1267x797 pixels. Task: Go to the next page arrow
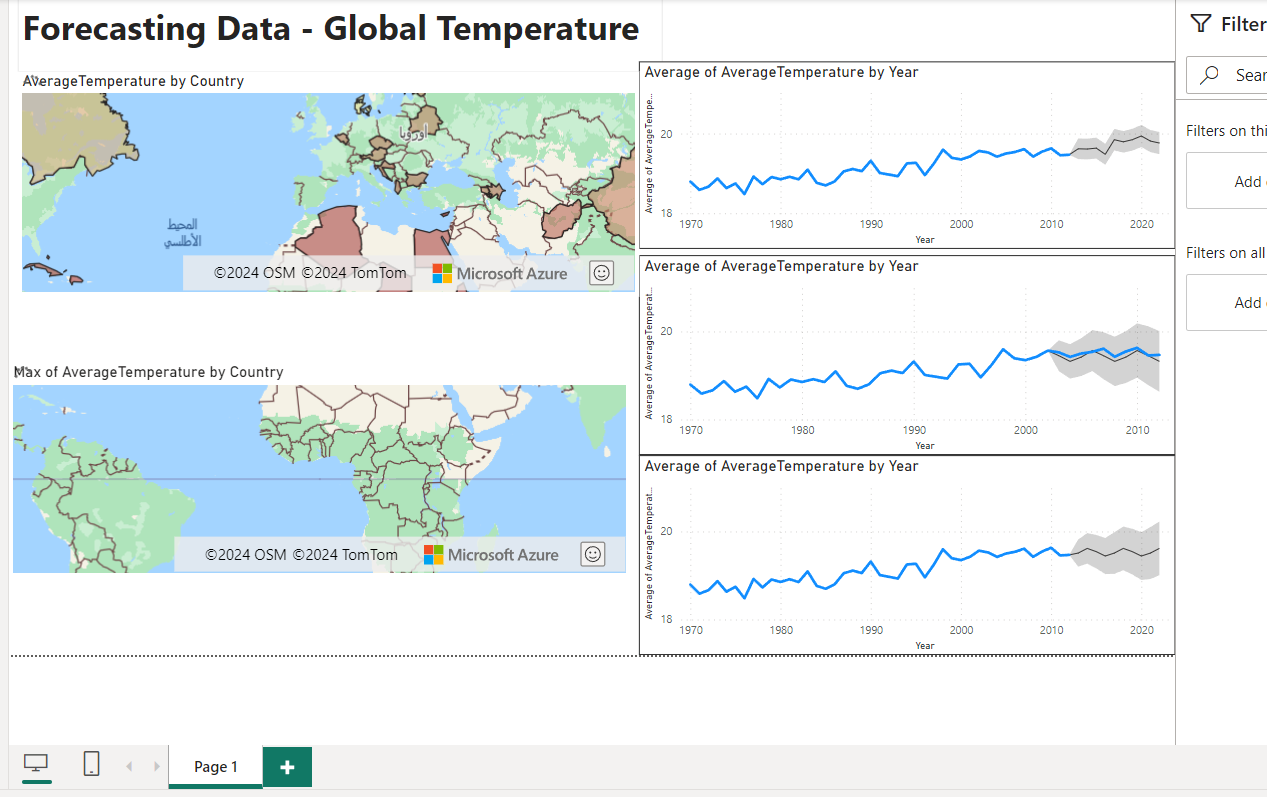click(156, 766)
